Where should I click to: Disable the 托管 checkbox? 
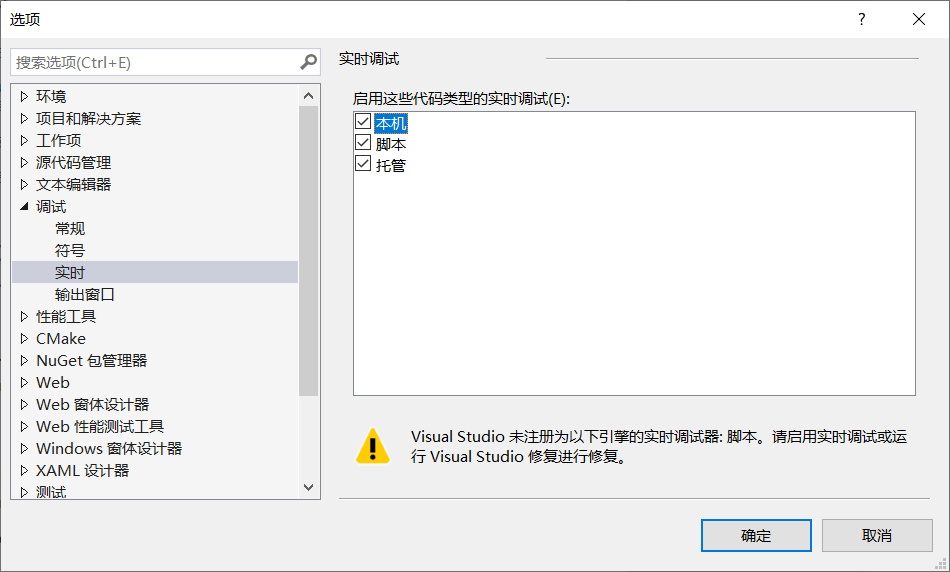[363, 164]
